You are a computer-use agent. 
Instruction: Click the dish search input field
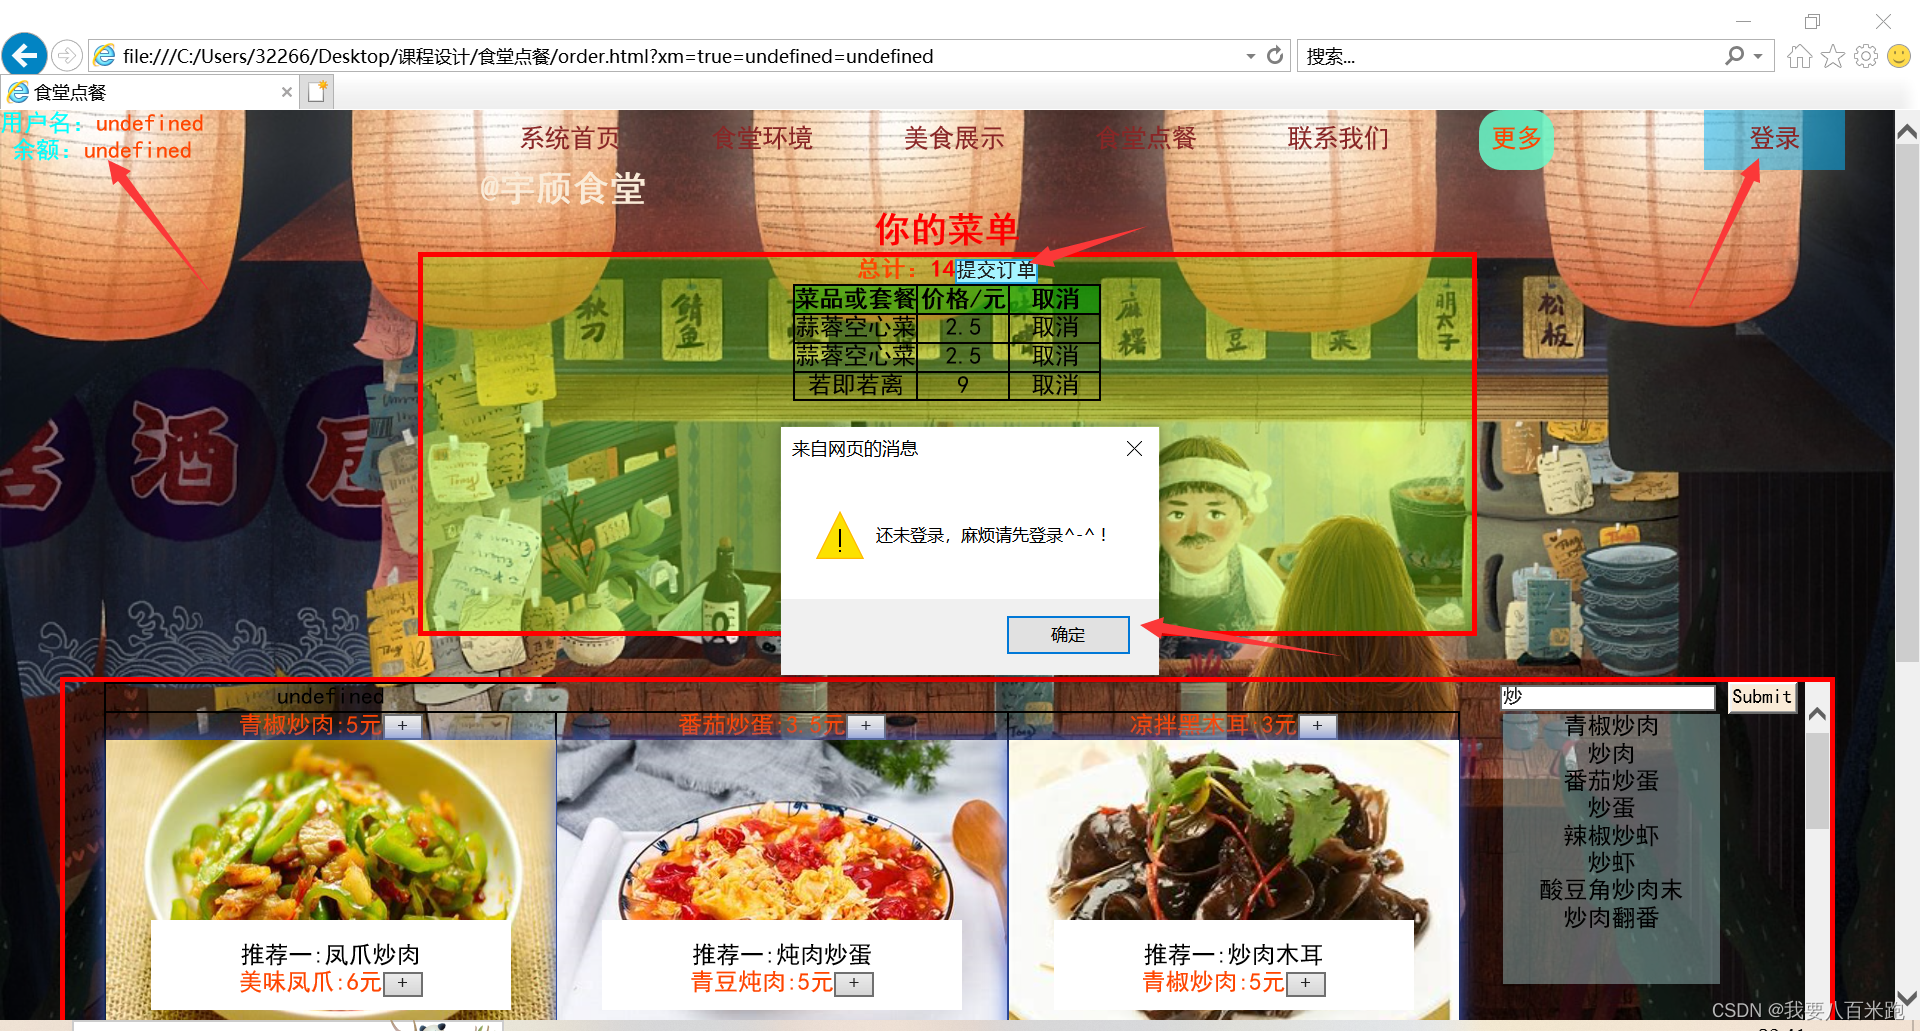coord(1608,697)
